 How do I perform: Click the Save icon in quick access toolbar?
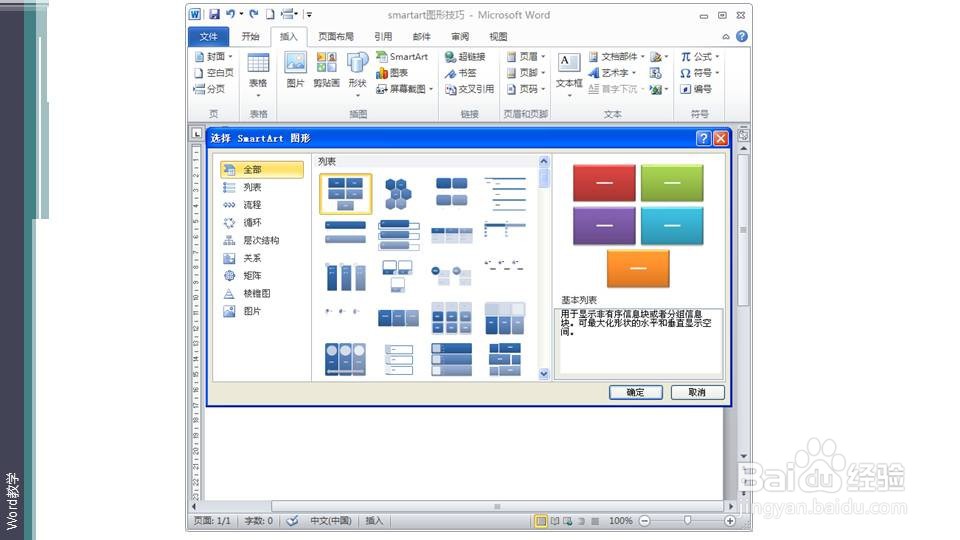click(x=214, y=14)
